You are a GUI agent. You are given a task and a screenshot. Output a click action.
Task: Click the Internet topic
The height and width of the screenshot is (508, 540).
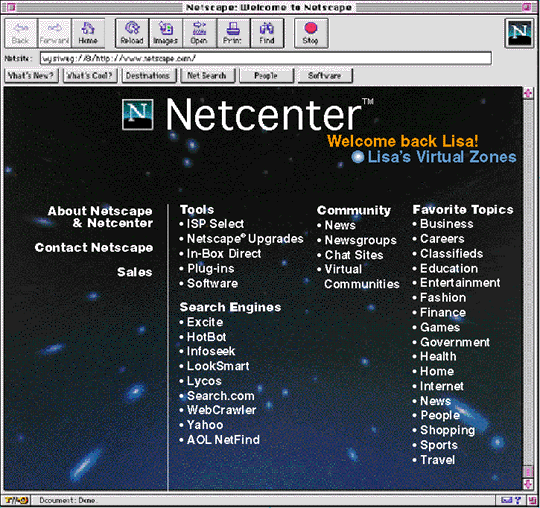coord(442,386)
